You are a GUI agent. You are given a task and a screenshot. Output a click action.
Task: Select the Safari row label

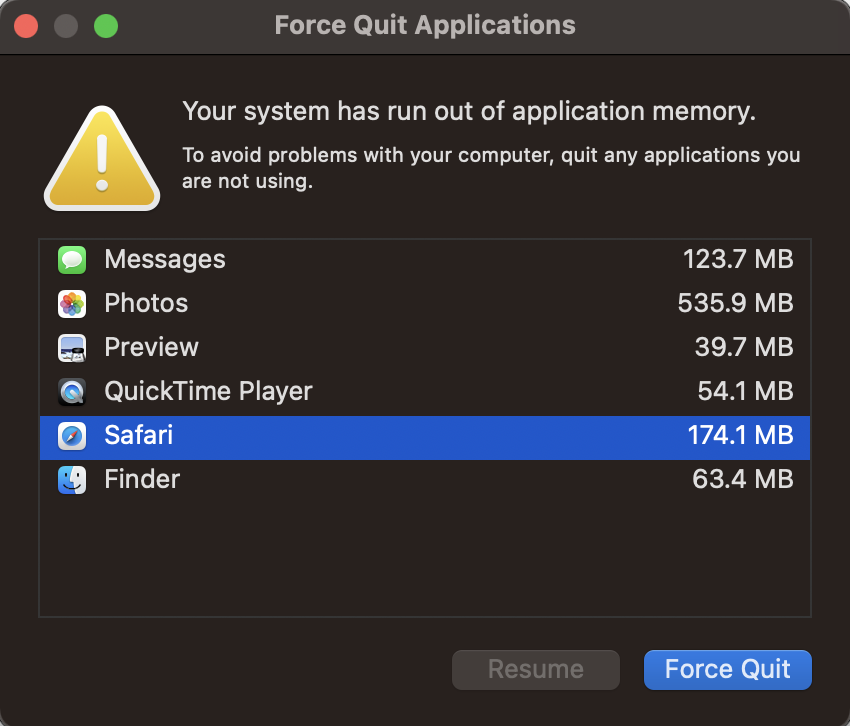pyautogui.click(x=139, y=435)
